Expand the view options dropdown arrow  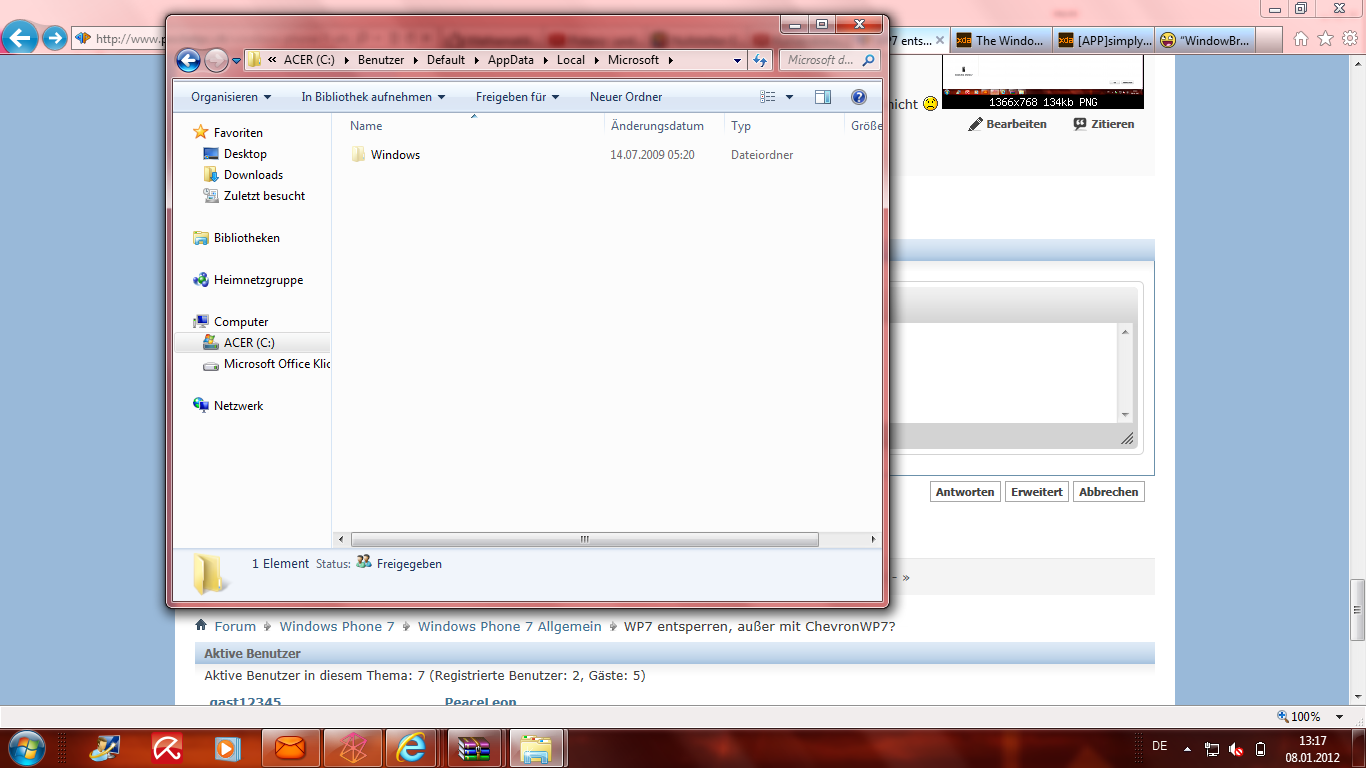[789, 97]
